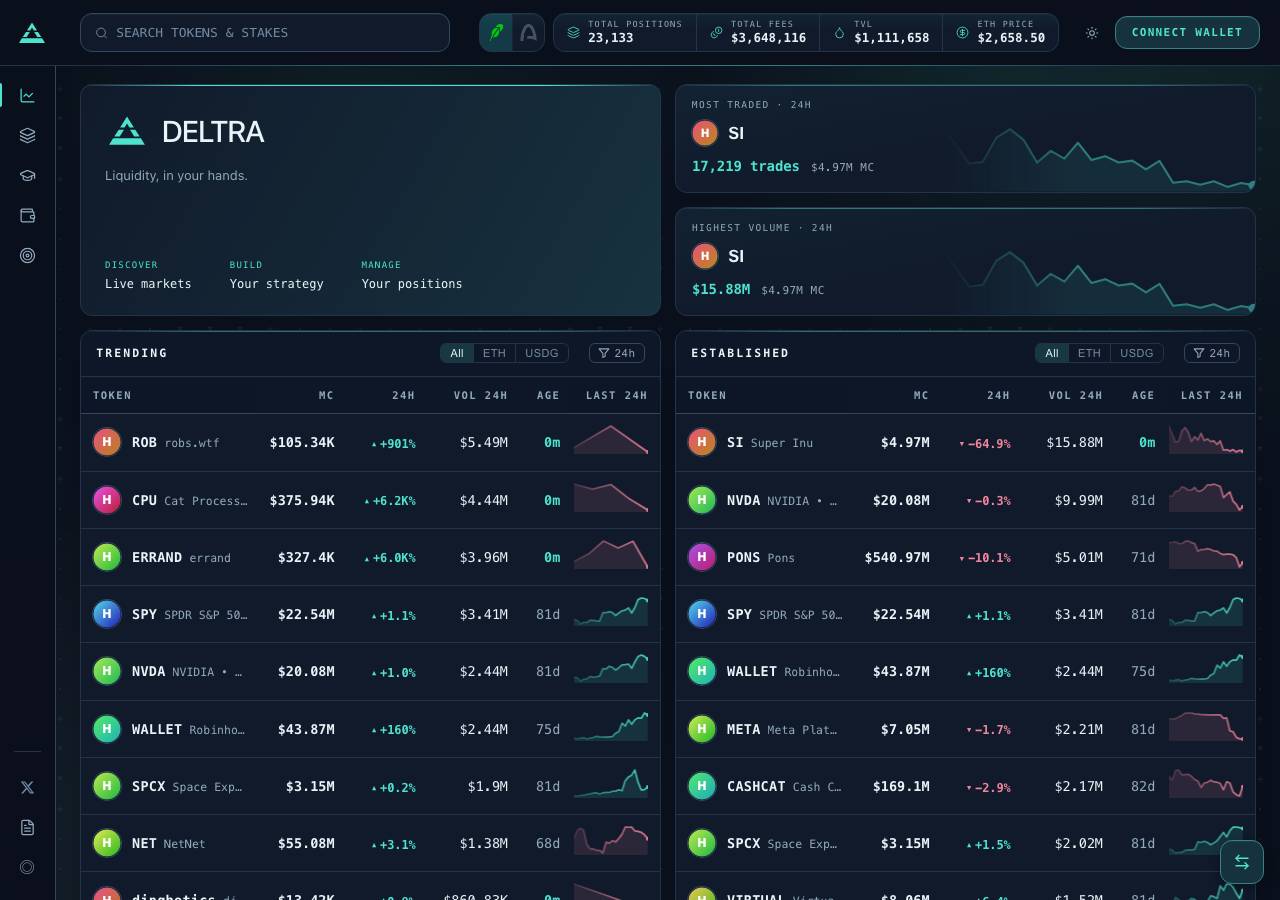Open the stacked layers icon in the sidebar
The height and width of the screenshot is (900, 1280).
click(27, 136)
